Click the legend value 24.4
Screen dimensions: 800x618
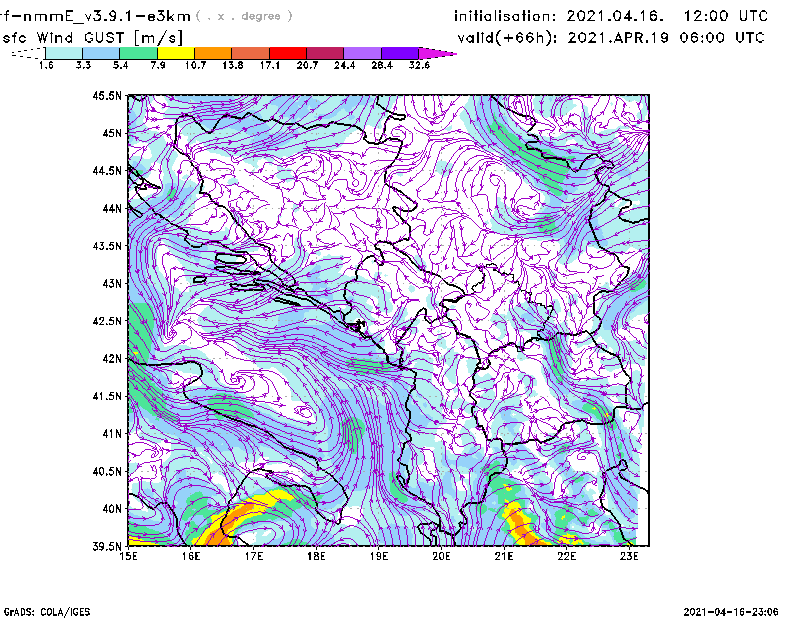point(344,65)
